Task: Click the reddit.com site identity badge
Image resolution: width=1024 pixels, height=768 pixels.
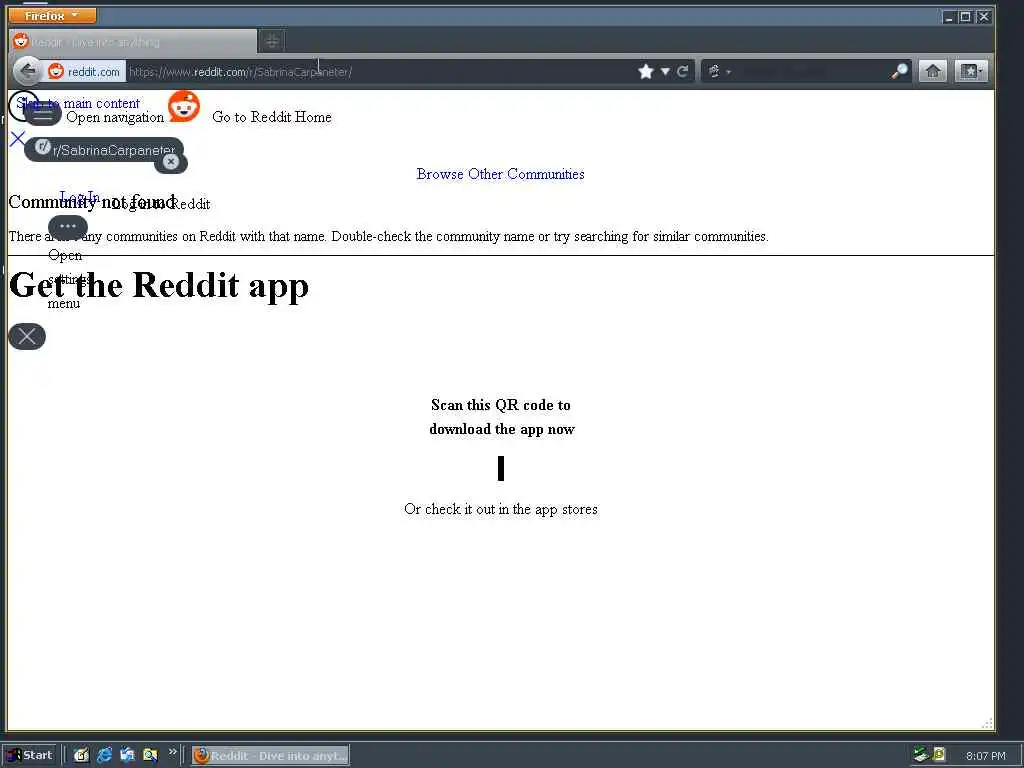Action: point(85,71)
